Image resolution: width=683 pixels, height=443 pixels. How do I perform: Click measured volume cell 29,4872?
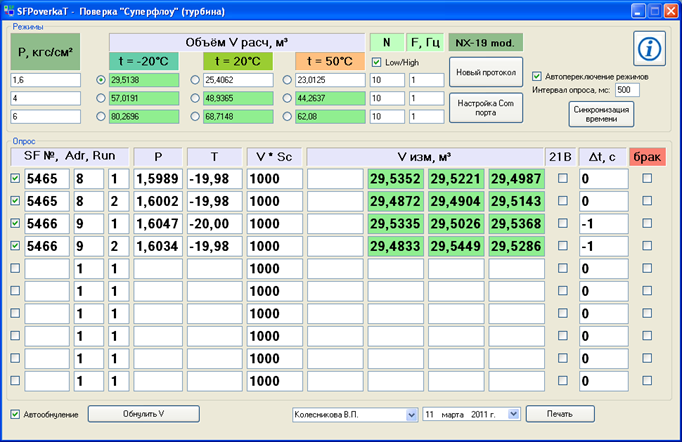click(396, 201)
